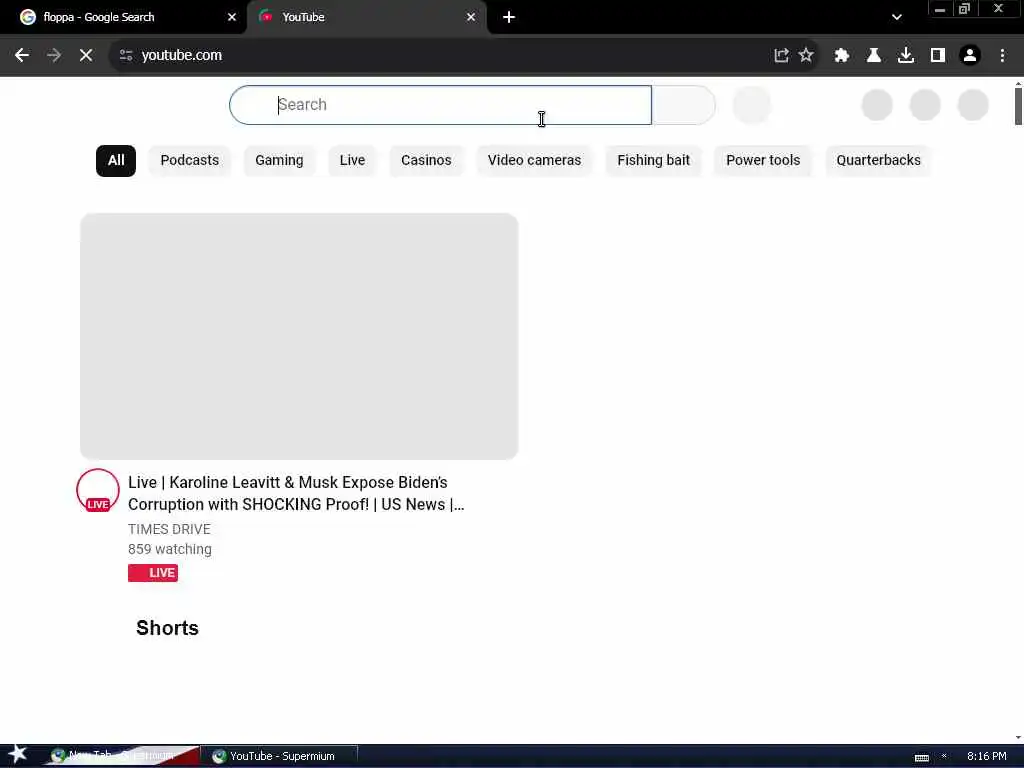Click the red LIVE badge under 859 watching
The image size is (1024, 768).
coord(153,573)
